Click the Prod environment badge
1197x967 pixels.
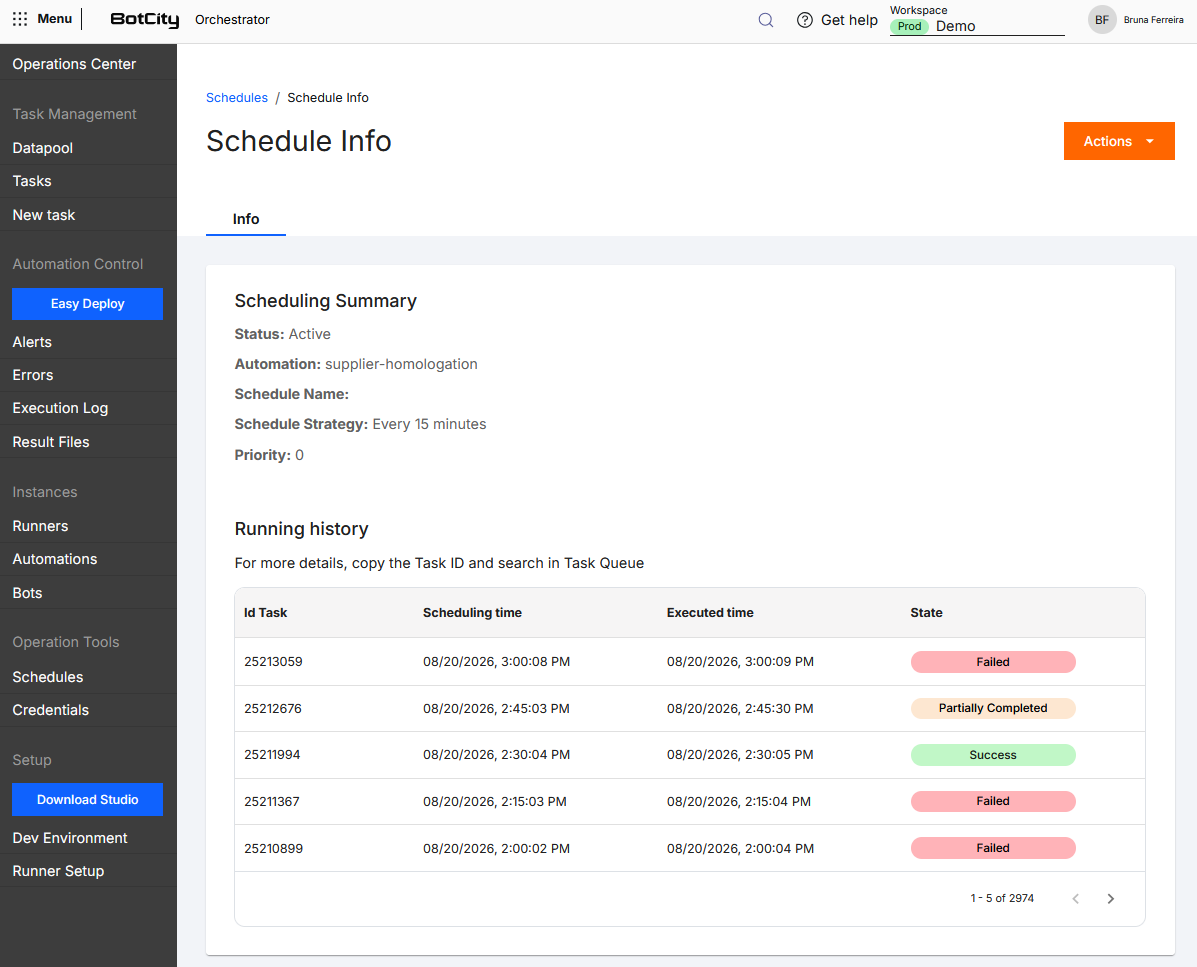click(x=909, y=26)
